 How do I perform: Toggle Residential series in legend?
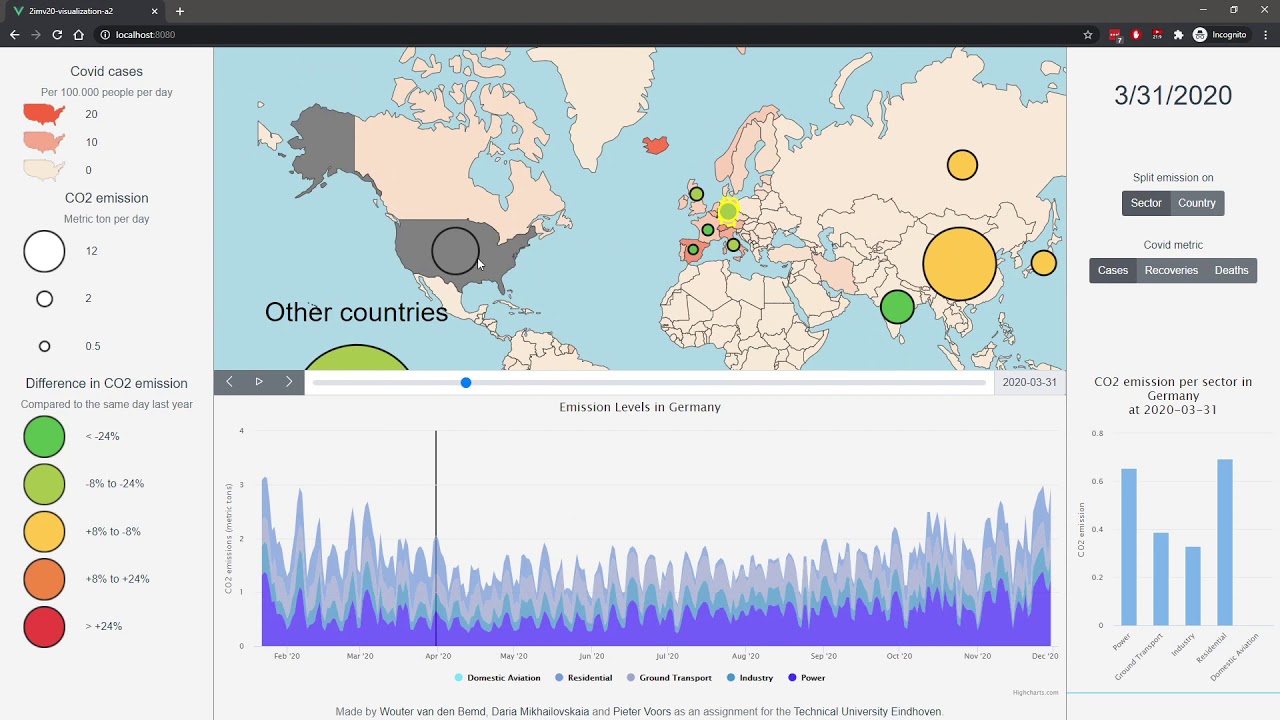click(583, 678)
